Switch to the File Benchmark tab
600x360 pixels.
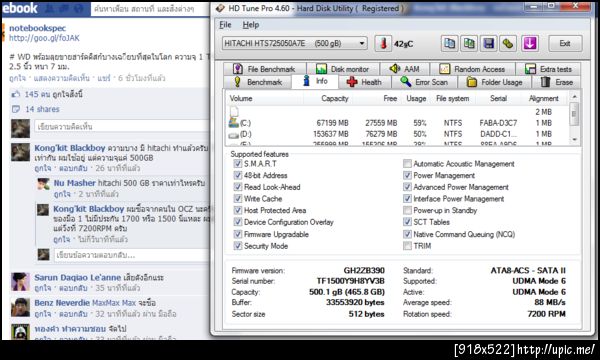[x=264, y=69]
